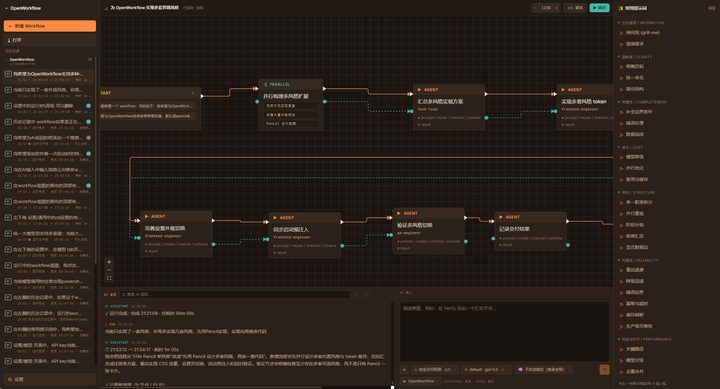Screen dimensions: 720x389
Task: Open the default · gpt-5.5 model dropdown
Action: [487, 369]
